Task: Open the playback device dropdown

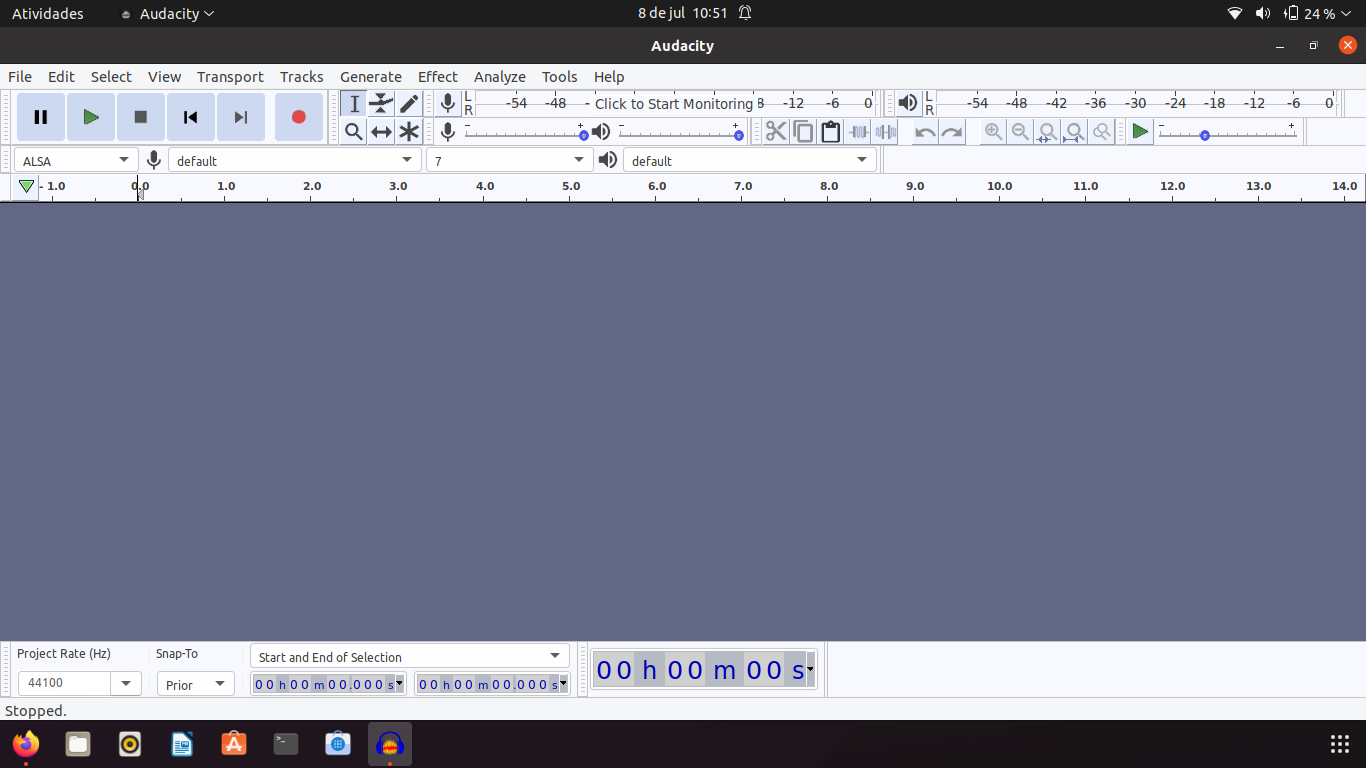Action: pos(749,160)
